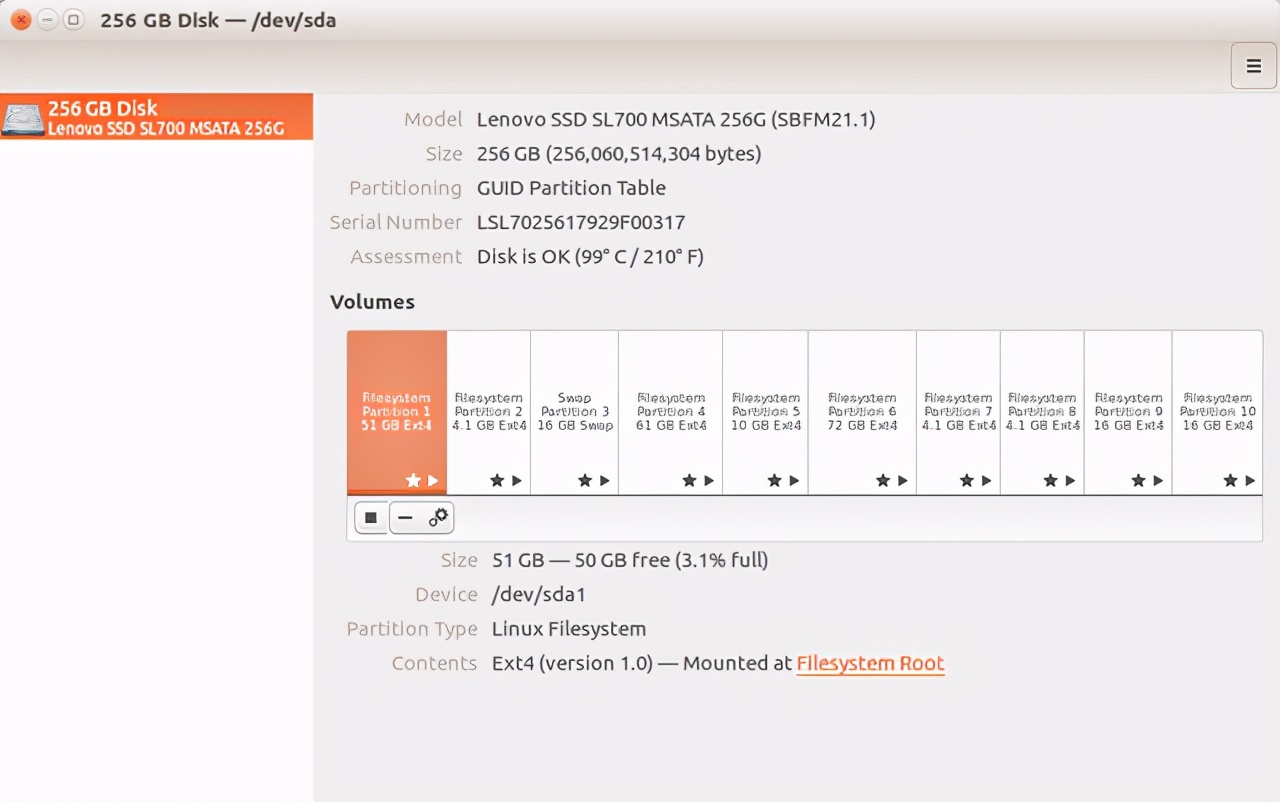
Task: Open additional partition options gears button
Action: click(x=438, y=517)
